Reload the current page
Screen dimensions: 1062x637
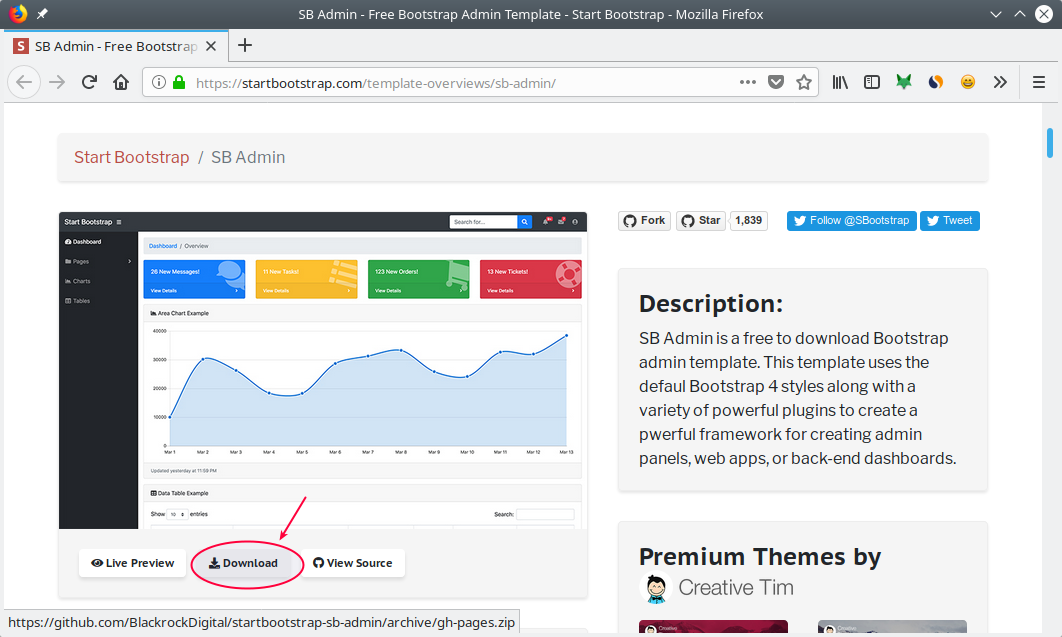tap(88, 82)
